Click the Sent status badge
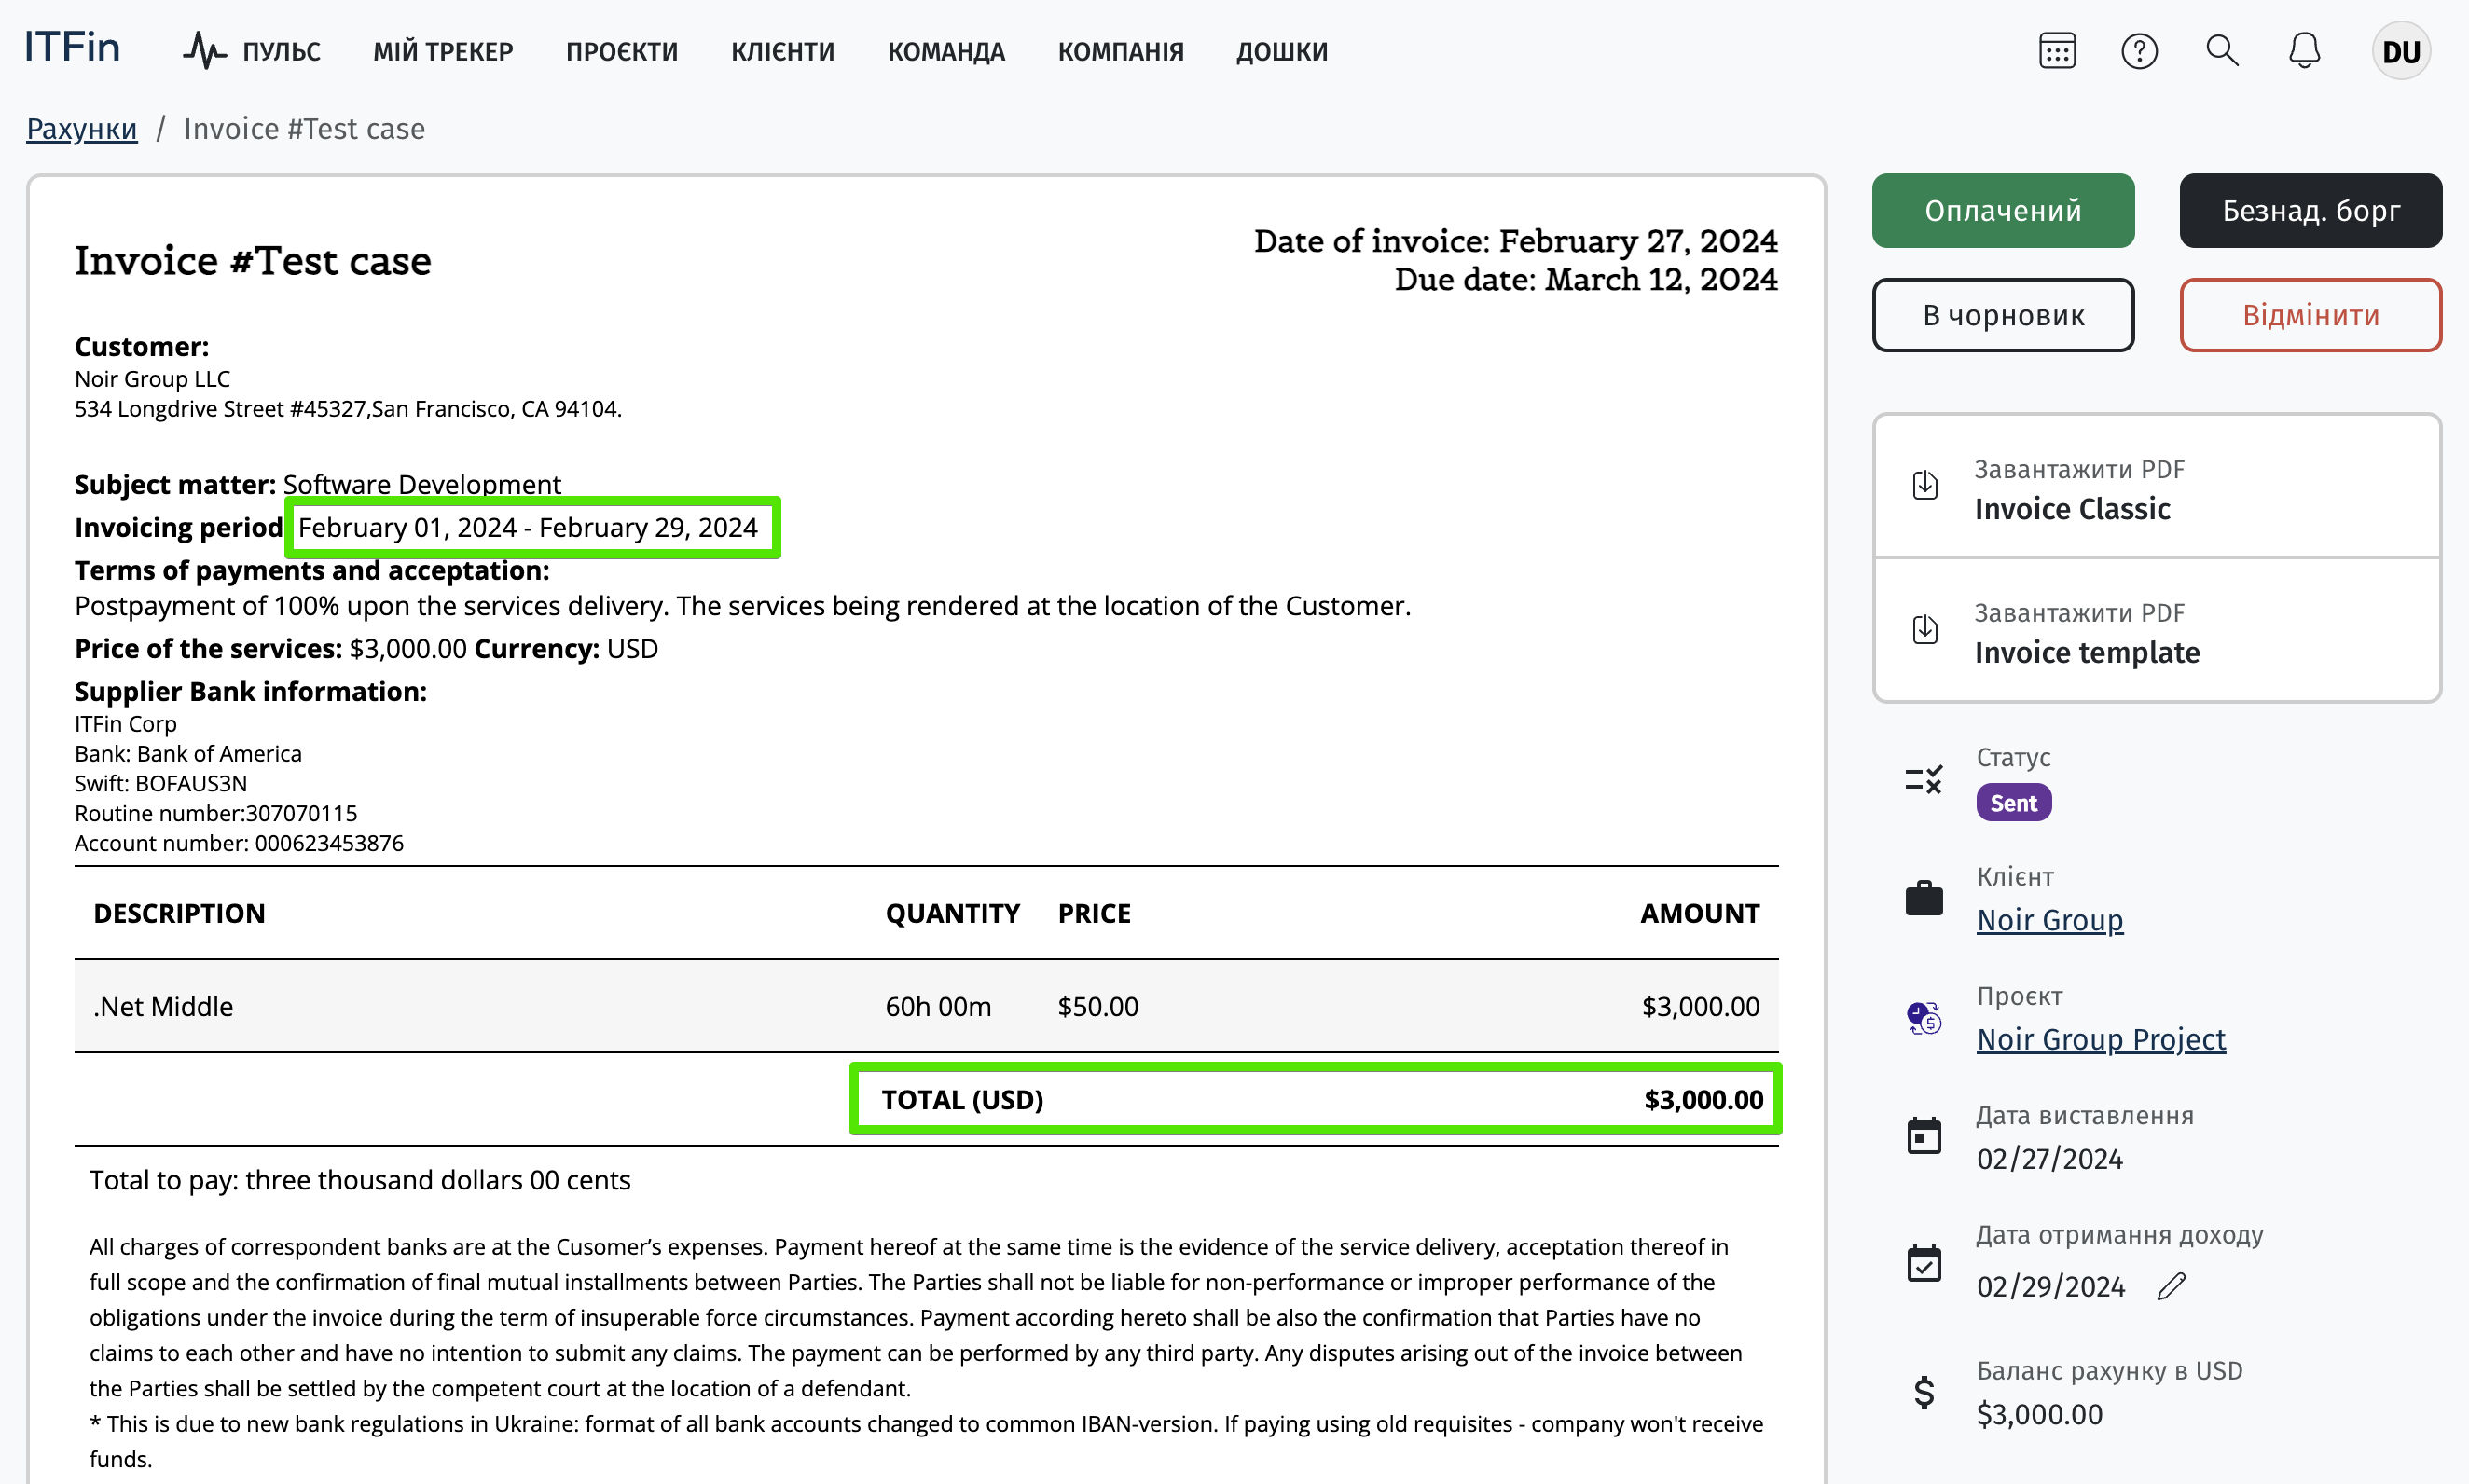 tap(2013, 803)
